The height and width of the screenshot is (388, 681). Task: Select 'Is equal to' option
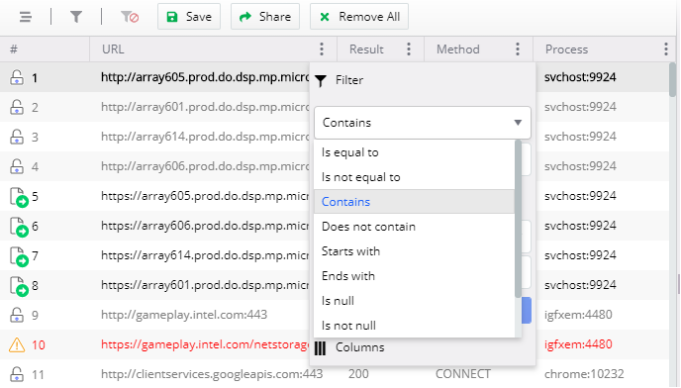pos(414,153)
